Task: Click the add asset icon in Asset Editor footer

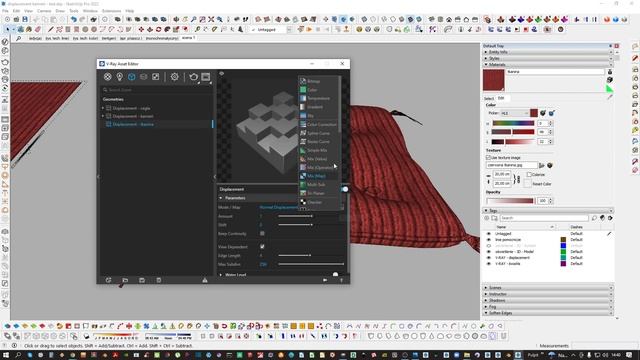Action: click(108, 280)
